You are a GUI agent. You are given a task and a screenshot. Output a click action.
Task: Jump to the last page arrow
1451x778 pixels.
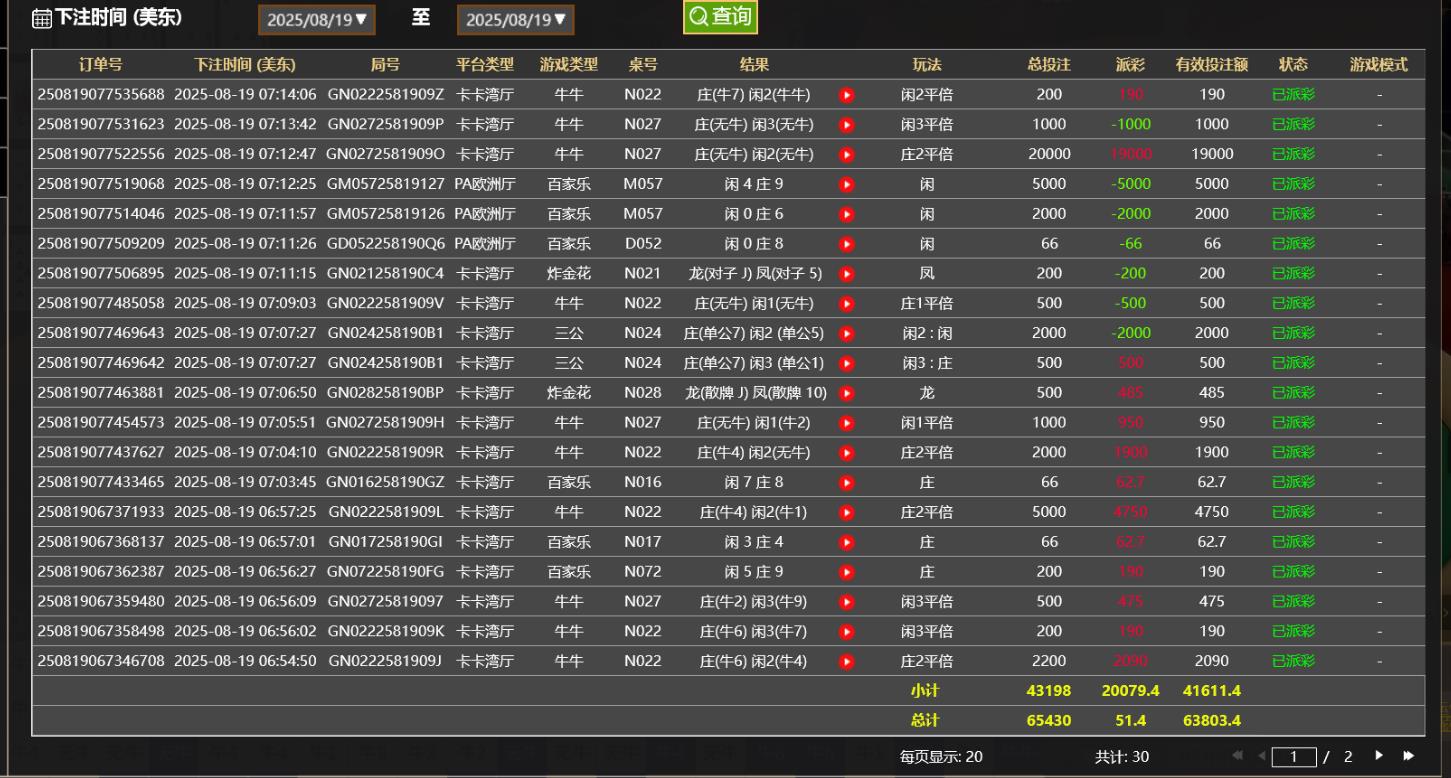[1409, 756]
